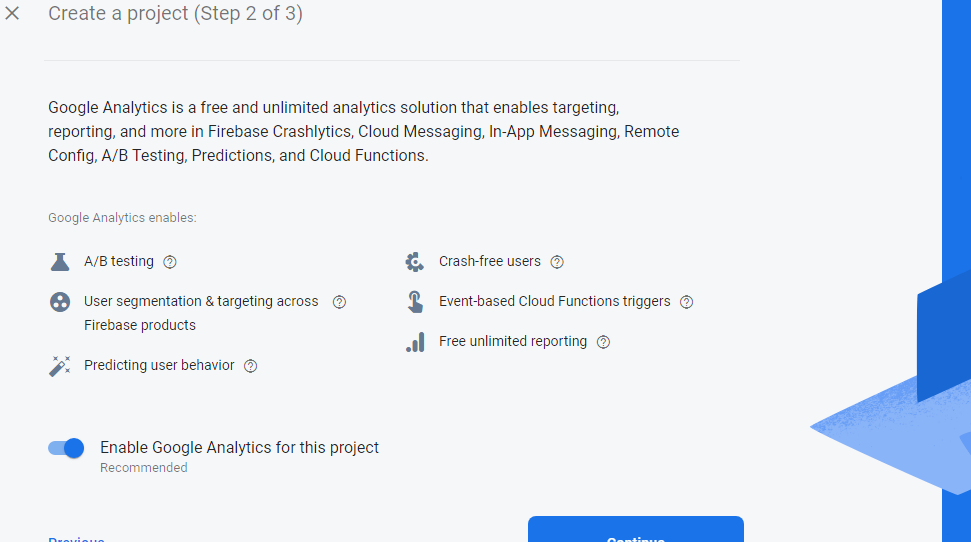
Task: Click 'Enable Google Analytics for this project' label
Action: point(239,447)
